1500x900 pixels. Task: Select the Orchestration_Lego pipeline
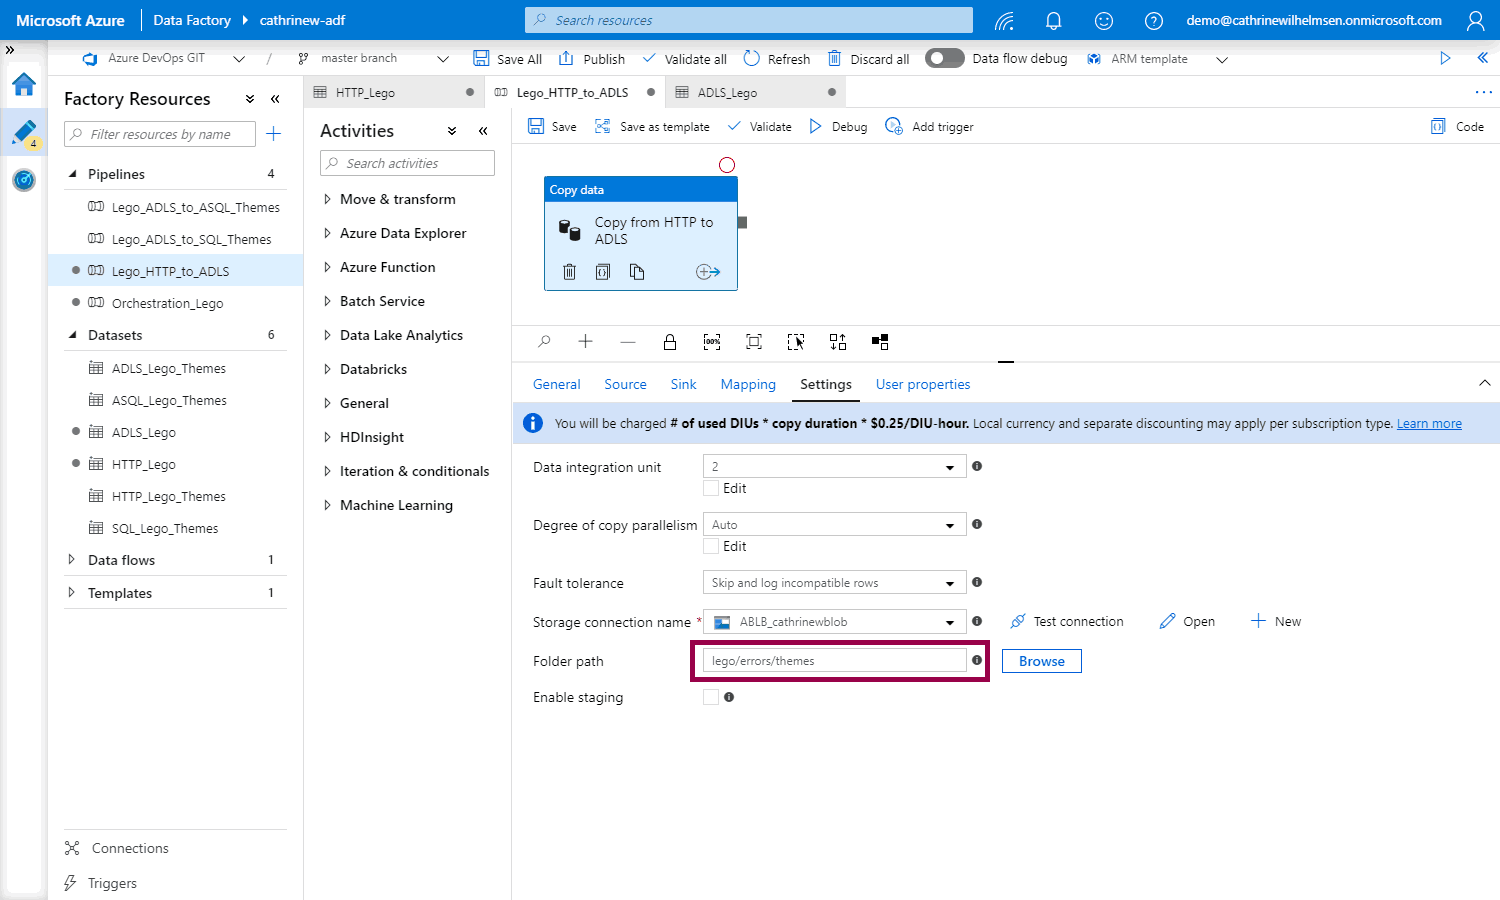(x=167, y=303)
